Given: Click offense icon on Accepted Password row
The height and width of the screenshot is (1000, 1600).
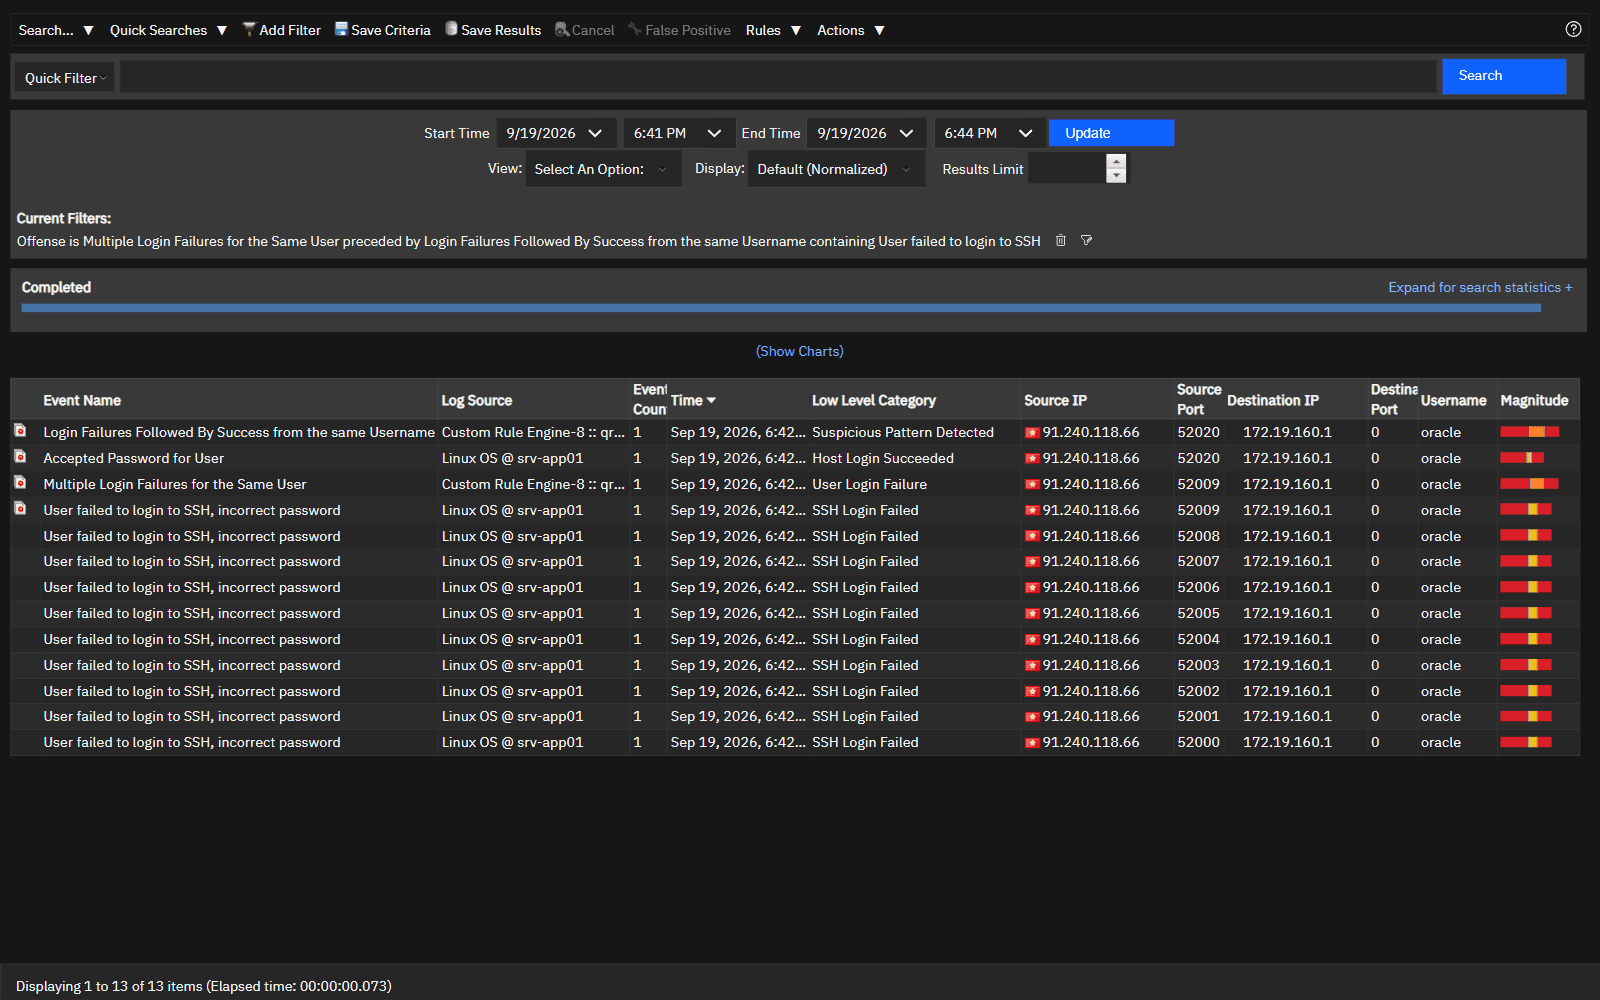Looking at the screenshot, I should tap(20, 457).
